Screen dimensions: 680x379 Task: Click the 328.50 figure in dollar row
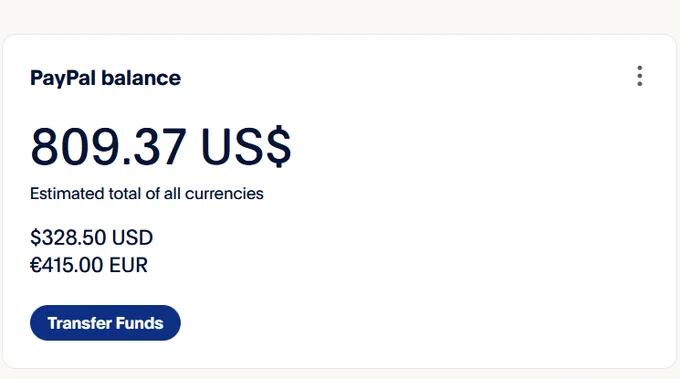(73, 237)
